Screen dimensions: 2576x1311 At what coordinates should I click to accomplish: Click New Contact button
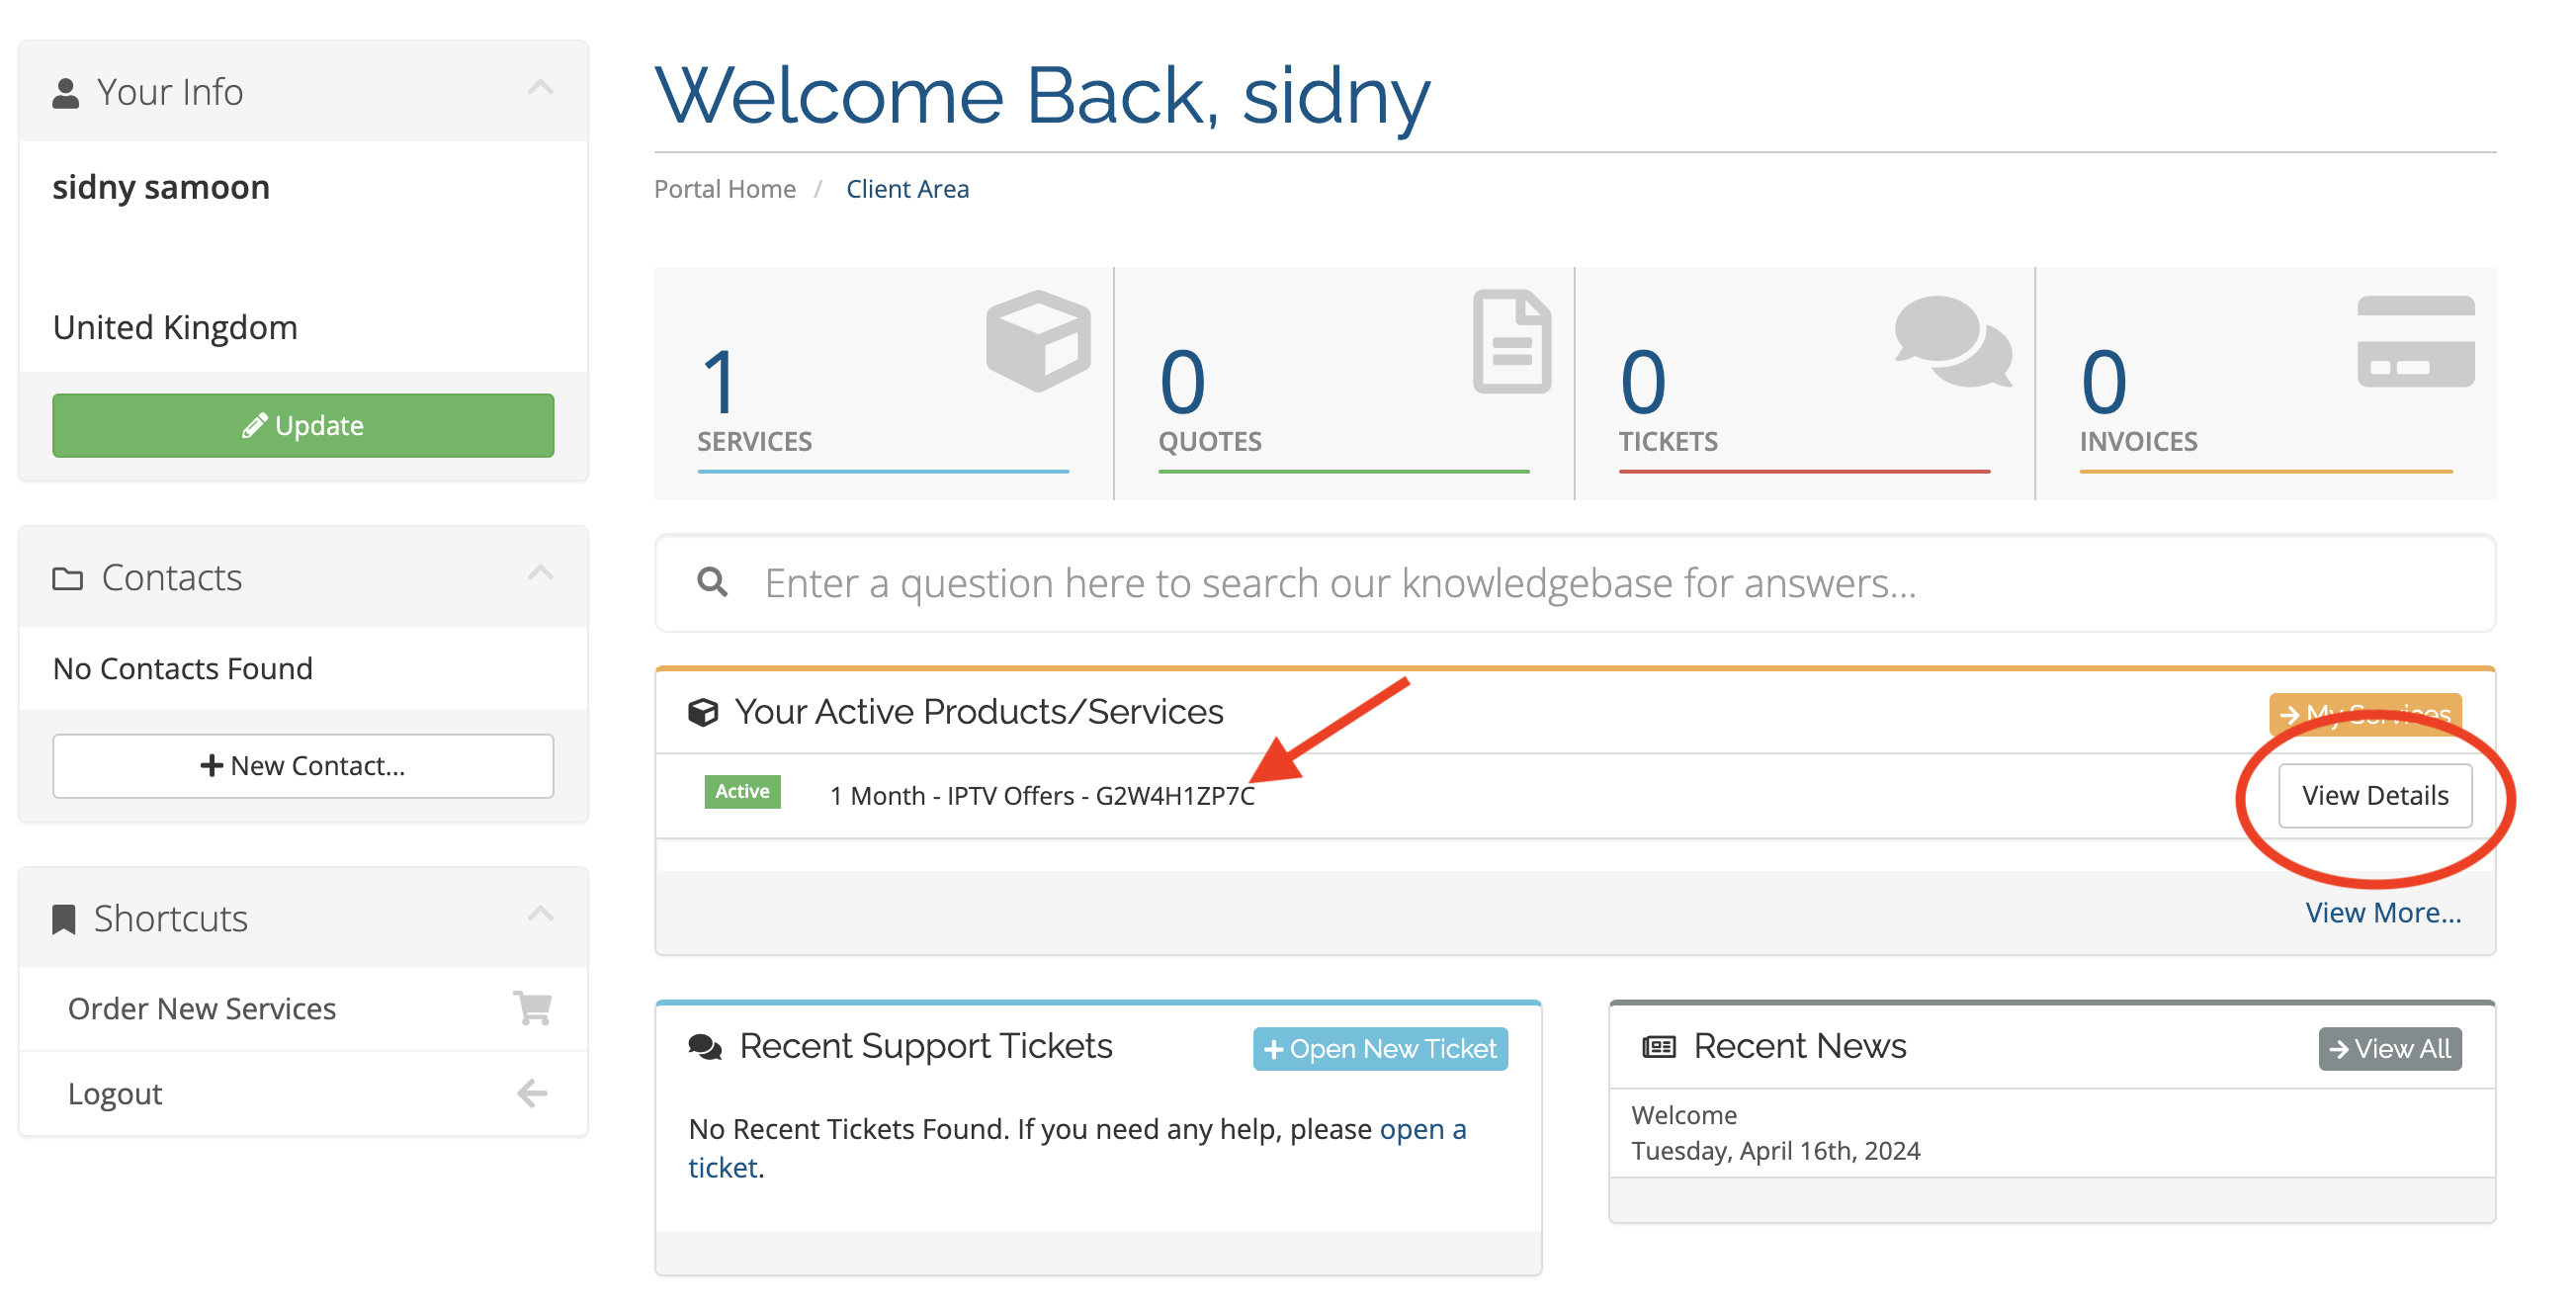tap(303, 765)
